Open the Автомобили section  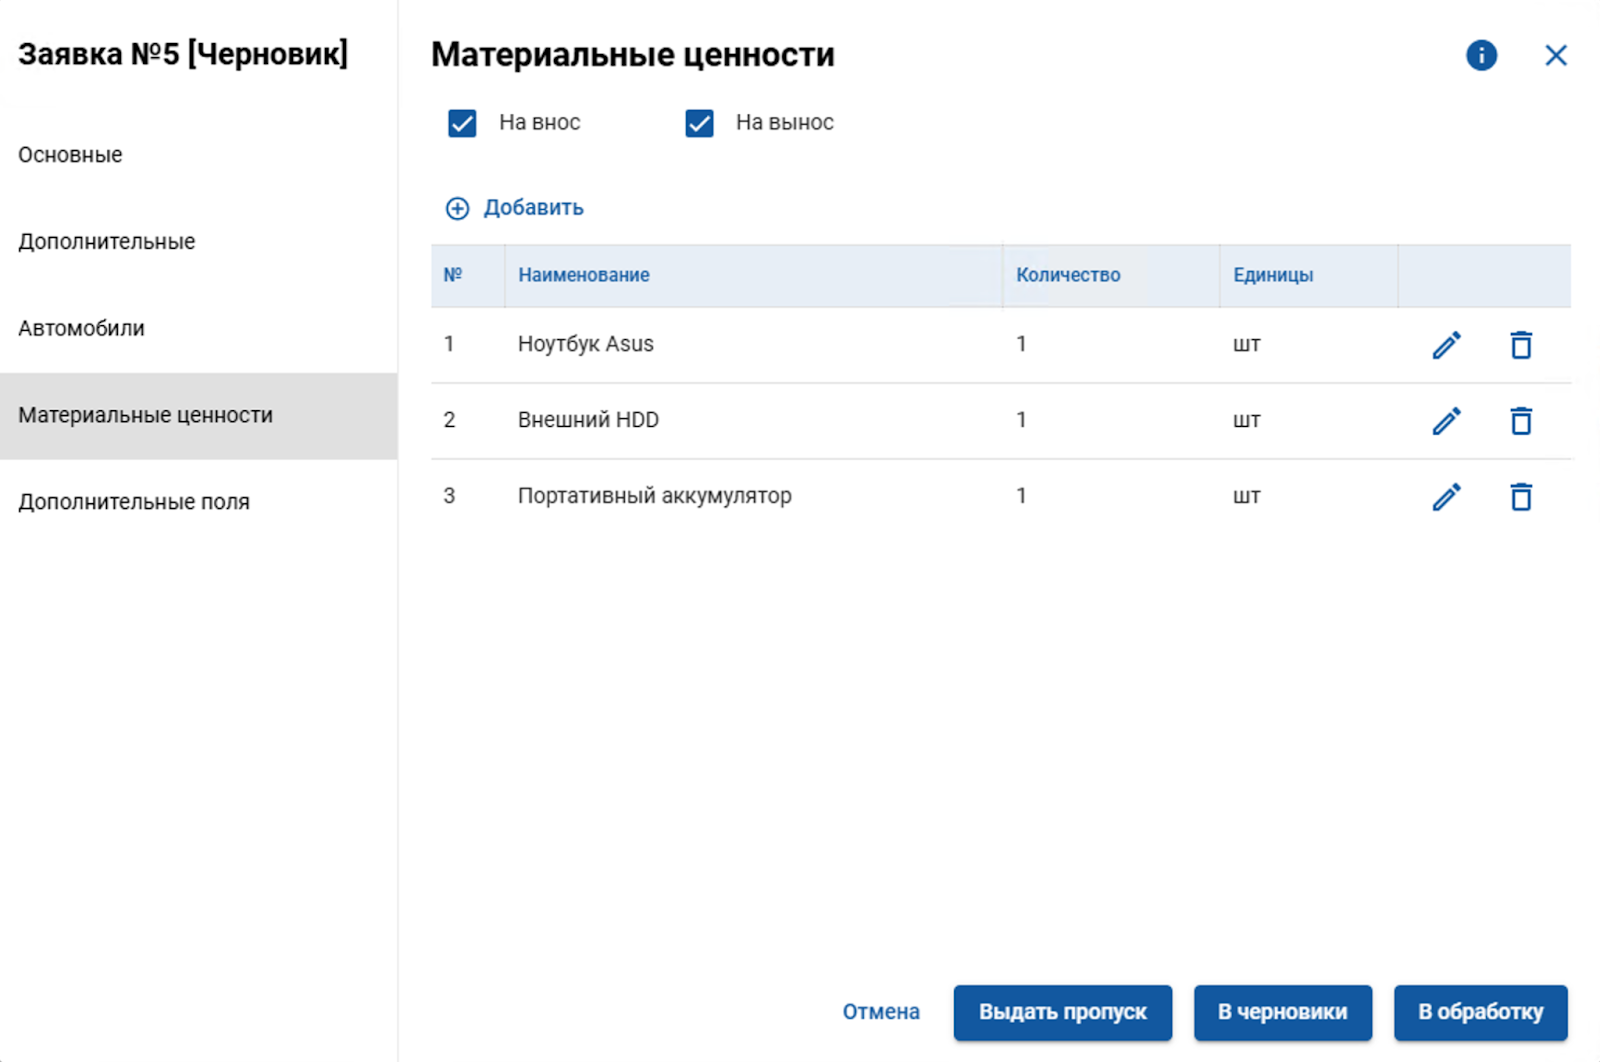[x=81, y=327]
